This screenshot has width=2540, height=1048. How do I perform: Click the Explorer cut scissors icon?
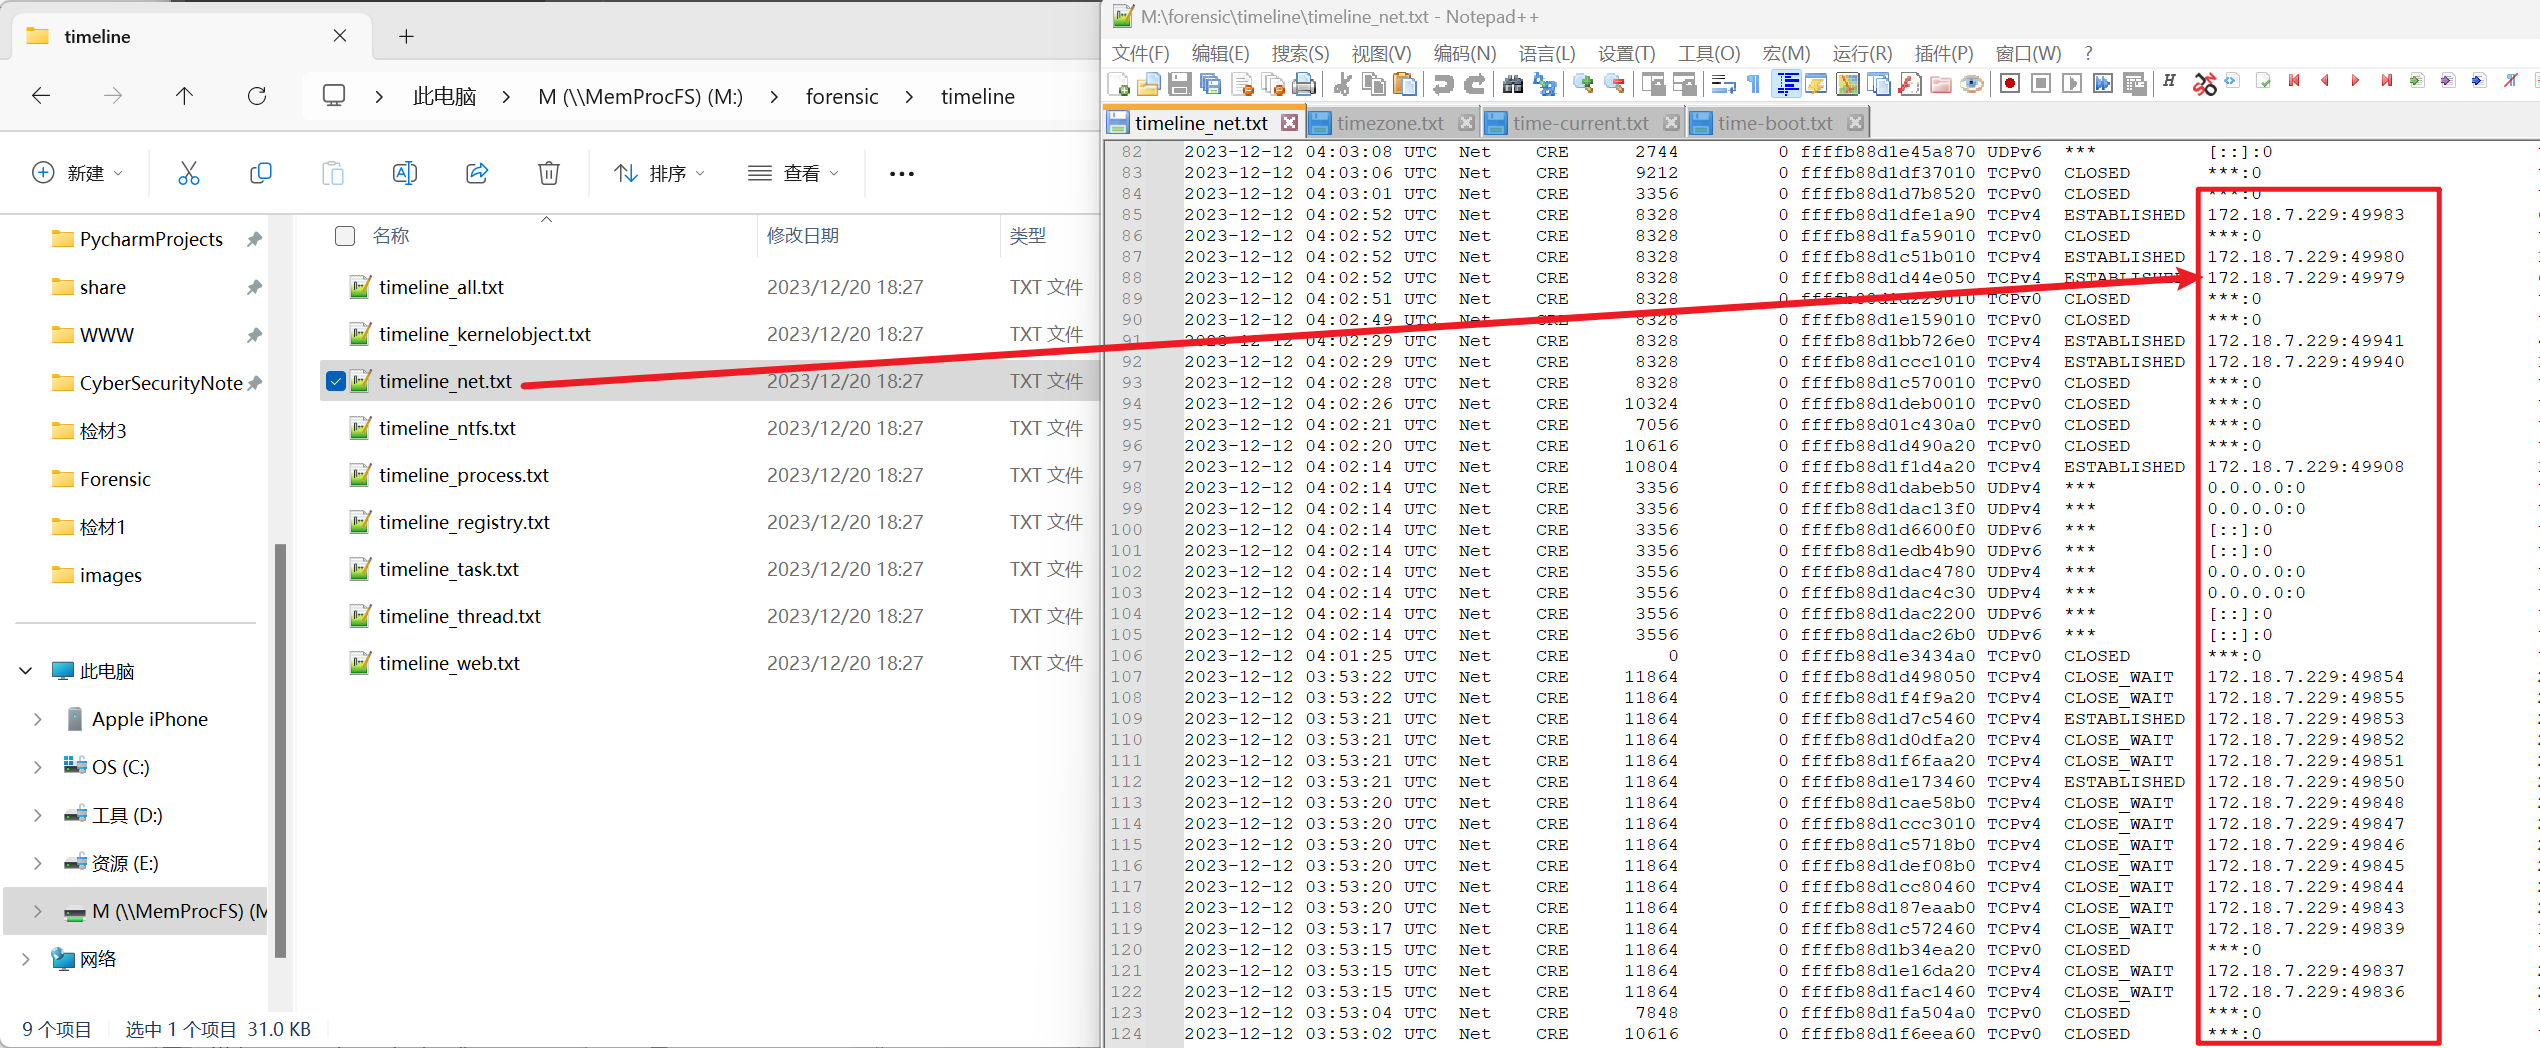(189, 173)
